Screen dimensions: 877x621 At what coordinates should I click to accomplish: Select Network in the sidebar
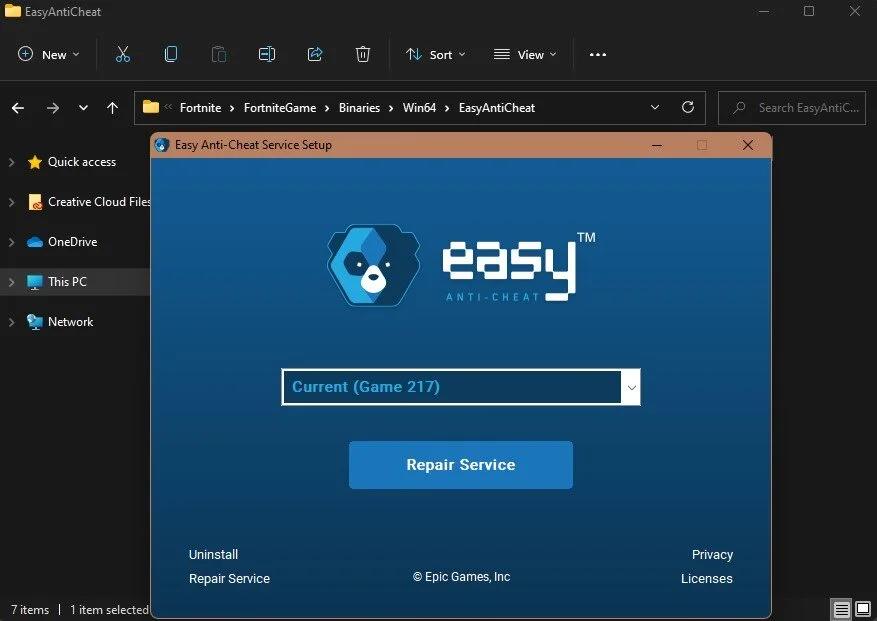[x=70, y=322]
